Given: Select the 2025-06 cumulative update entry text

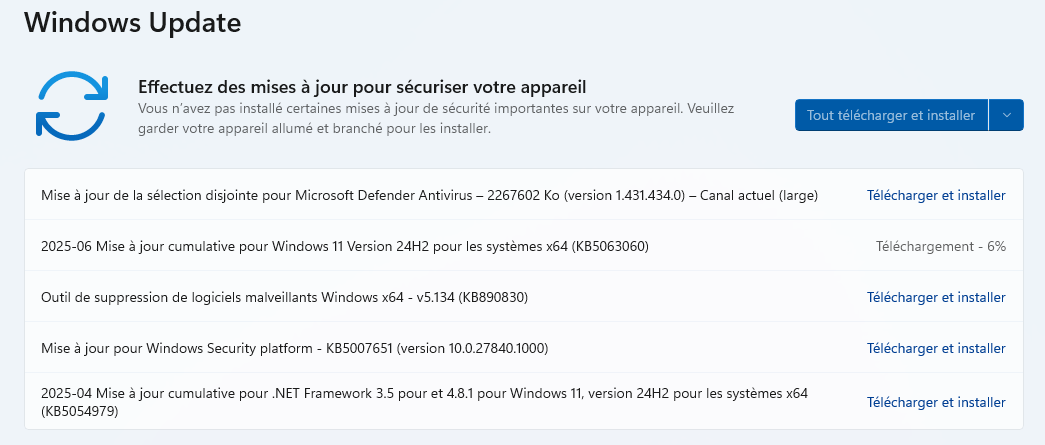Looking at the screenshot, I should [x=345, y=246].
